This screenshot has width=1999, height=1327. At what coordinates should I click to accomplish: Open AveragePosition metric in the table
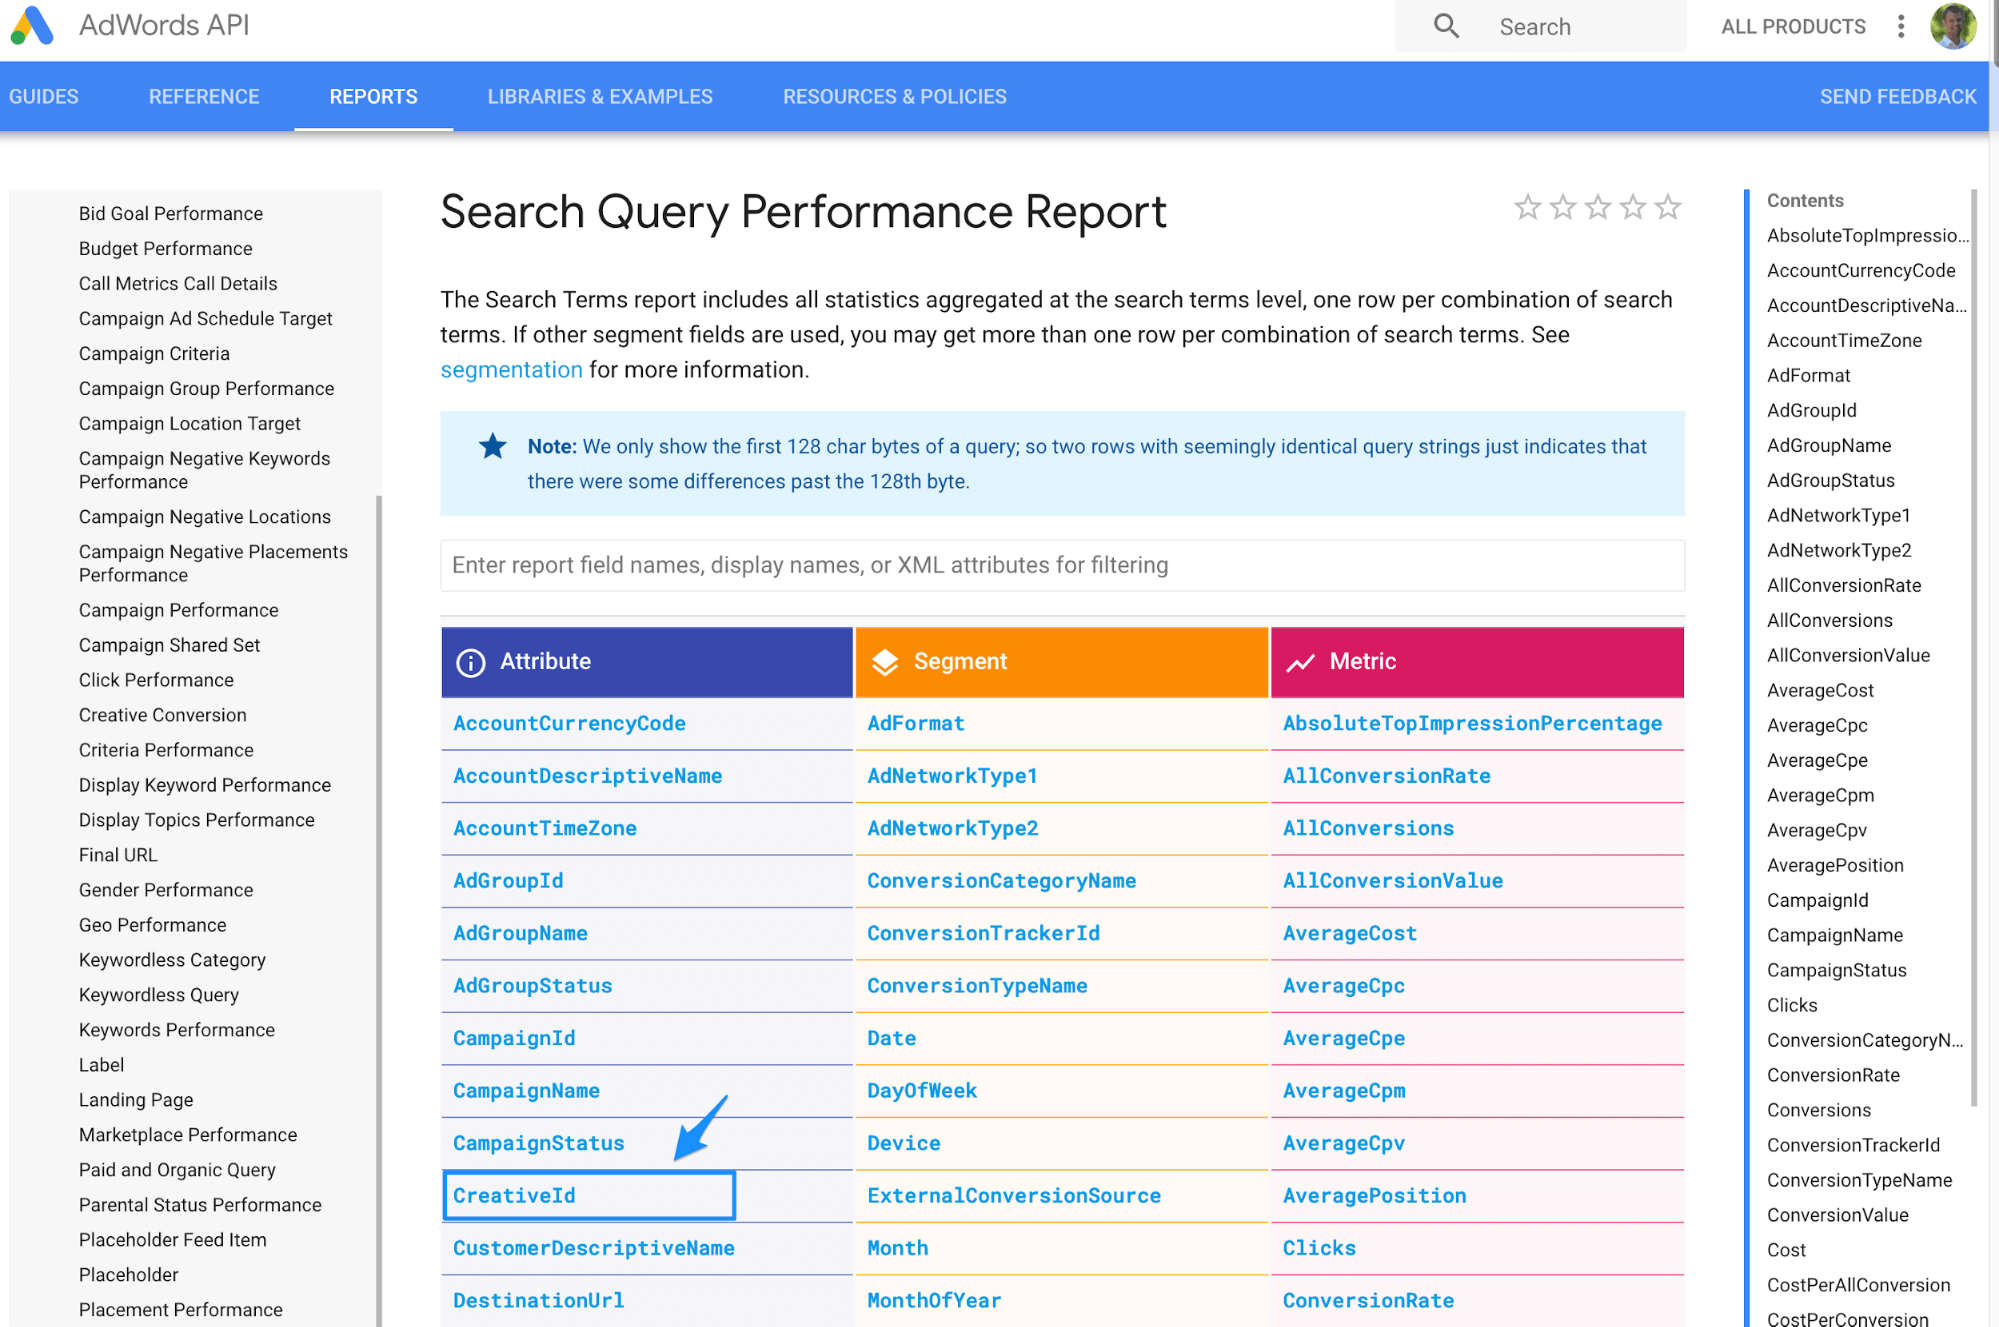click(x=1374, y=1195)
